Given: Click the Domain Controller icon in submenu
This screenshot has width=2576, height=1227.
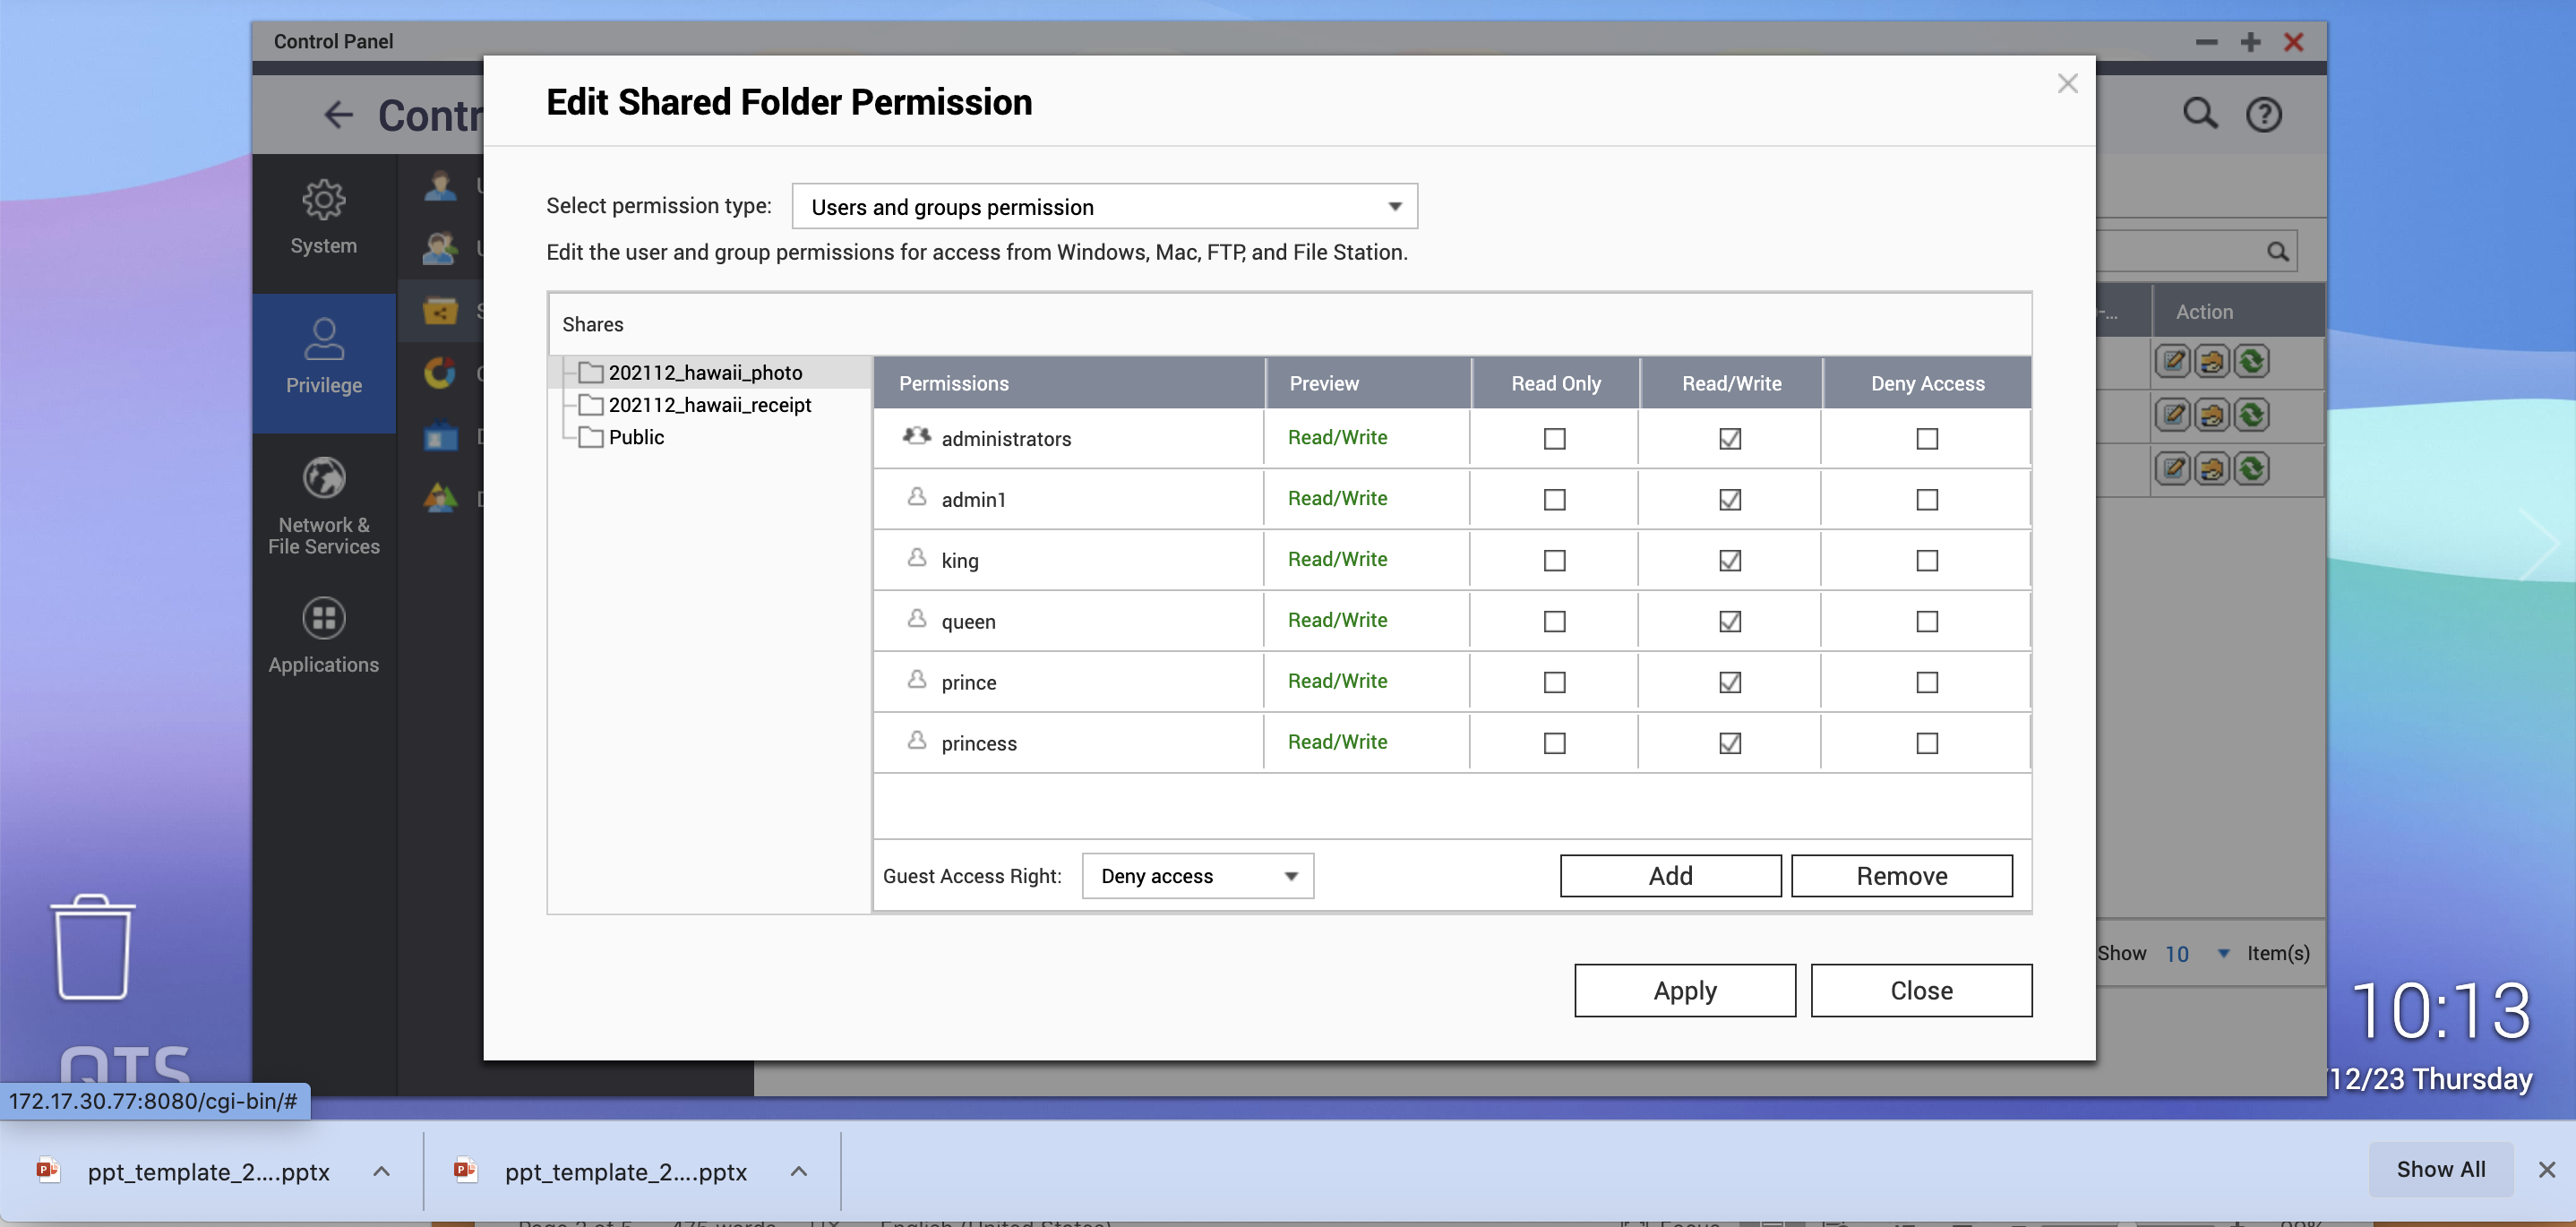Looking at the screenshot, I should (440, 498).
